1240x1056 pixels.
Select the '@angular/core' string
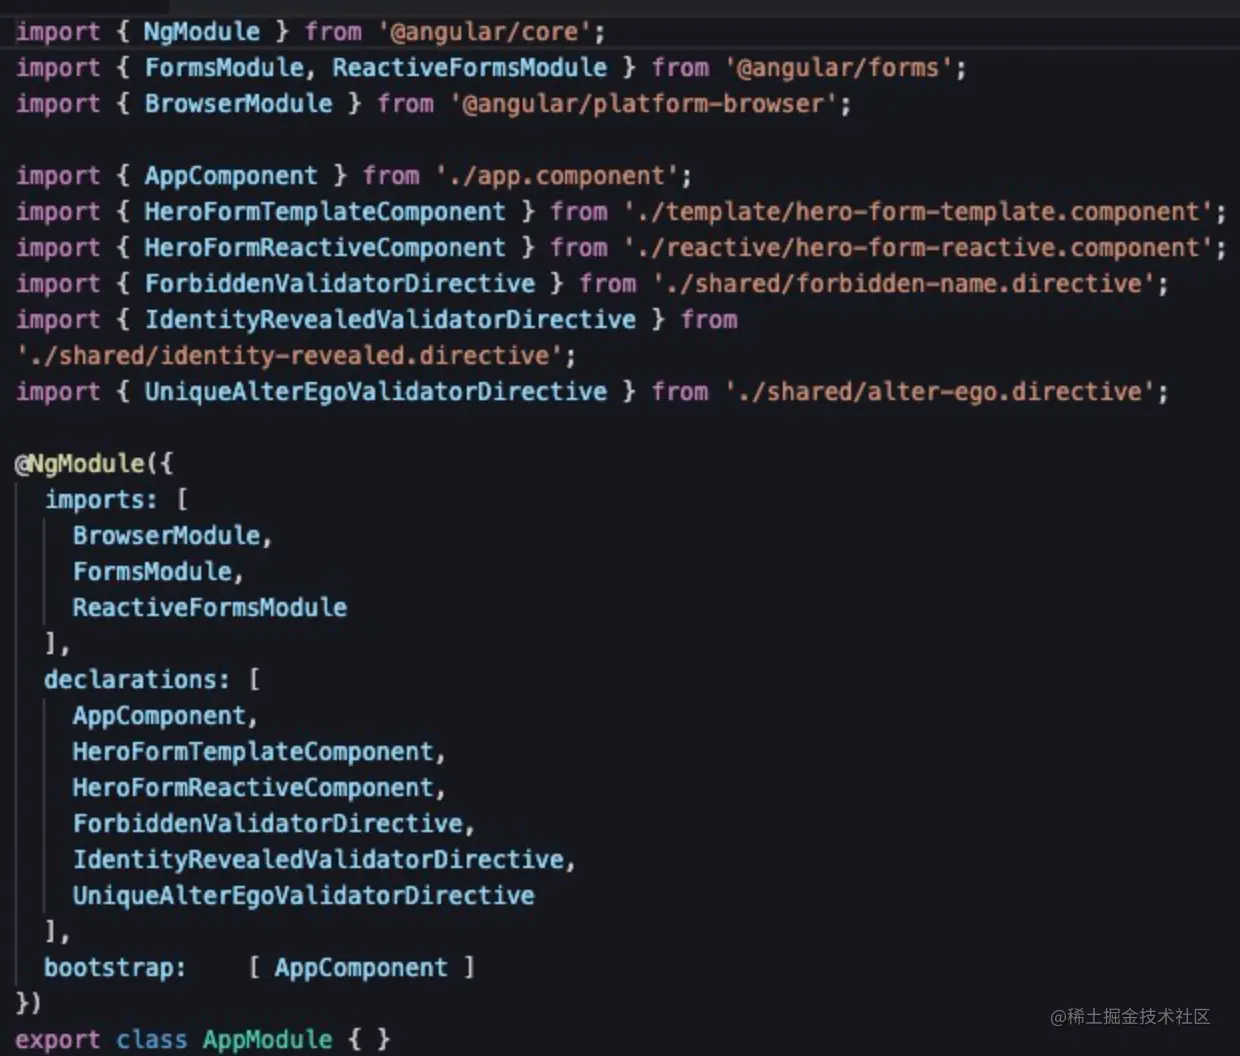(x=484, y=32)
